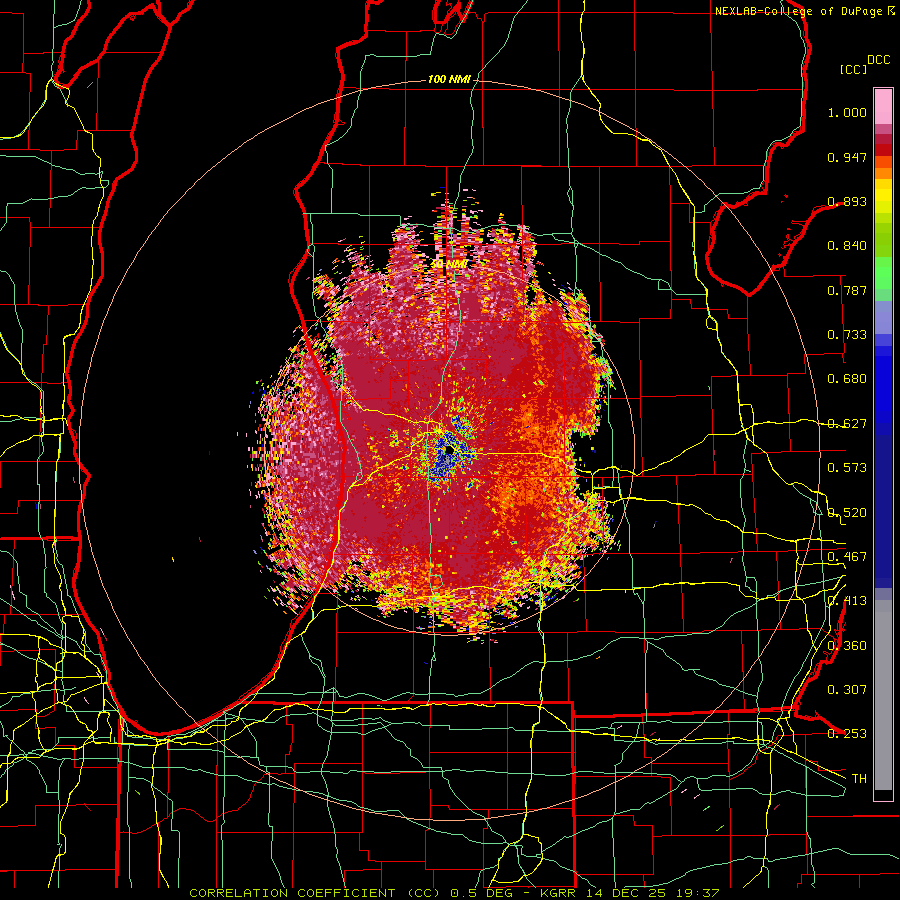
Task: Select the 0.573 scale value
Action: [x=847, y=468]
